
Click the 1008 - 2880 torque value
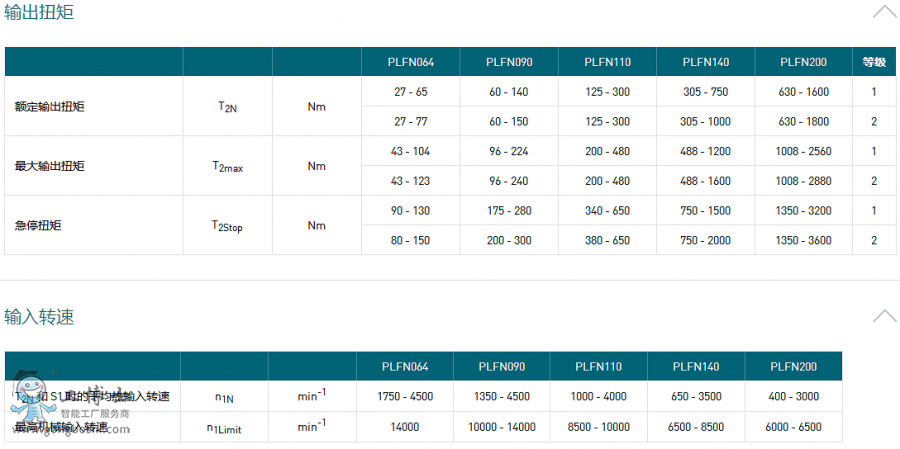(x=804, y=181)
